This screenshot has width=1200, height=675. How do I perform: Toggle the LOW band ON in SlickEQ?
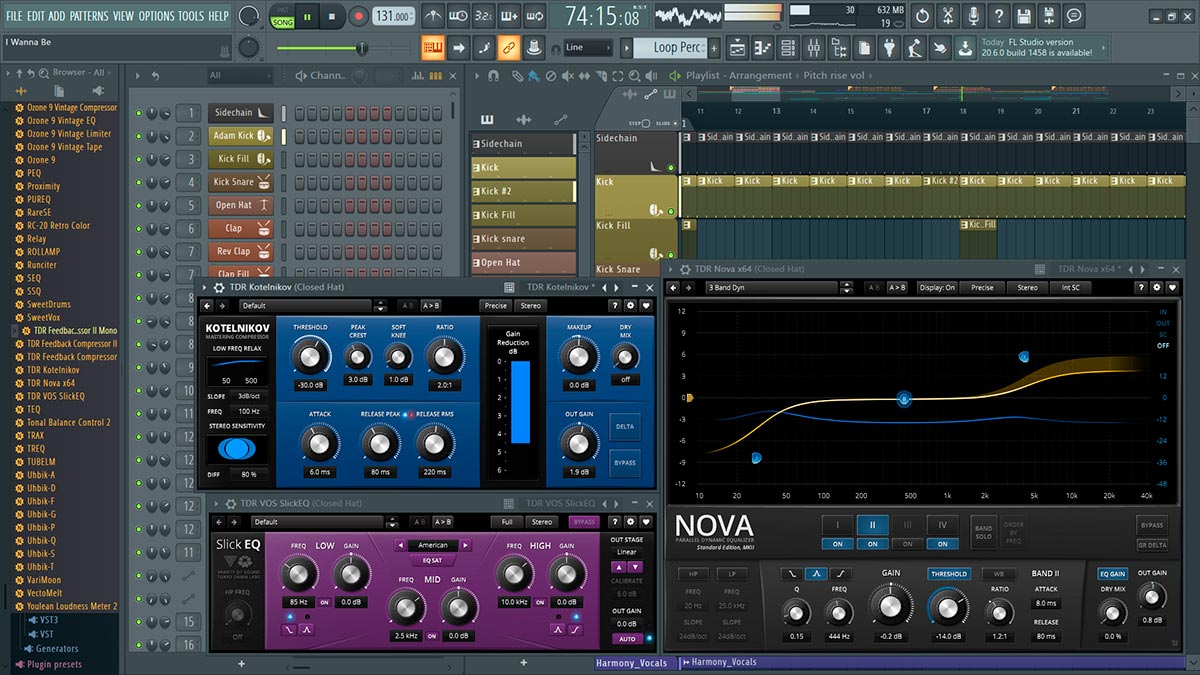coord(324,603)
